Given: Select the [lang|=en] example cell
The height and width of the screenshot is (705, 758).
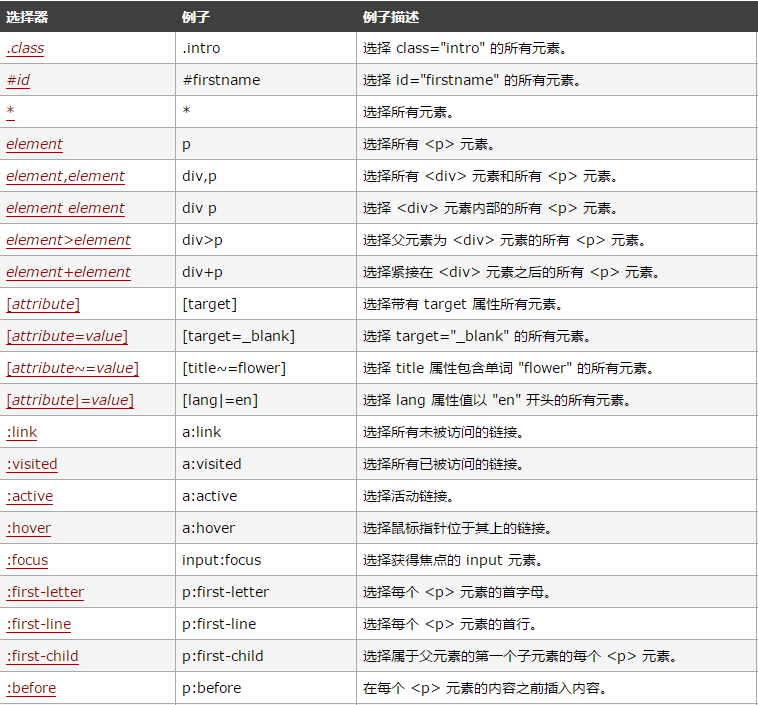Looking at the screenshot, I should point(266,400).
